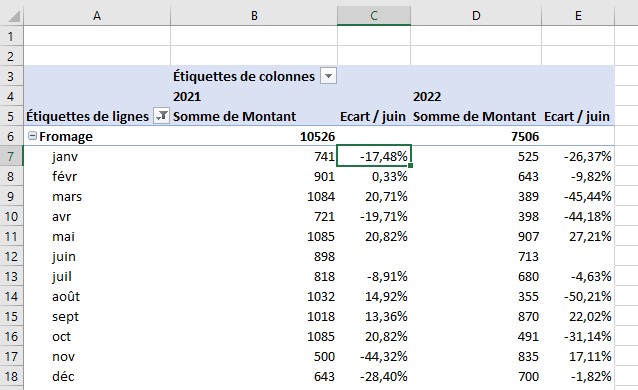Select the août row label
638x390 pixels.
tap(97, 296)
